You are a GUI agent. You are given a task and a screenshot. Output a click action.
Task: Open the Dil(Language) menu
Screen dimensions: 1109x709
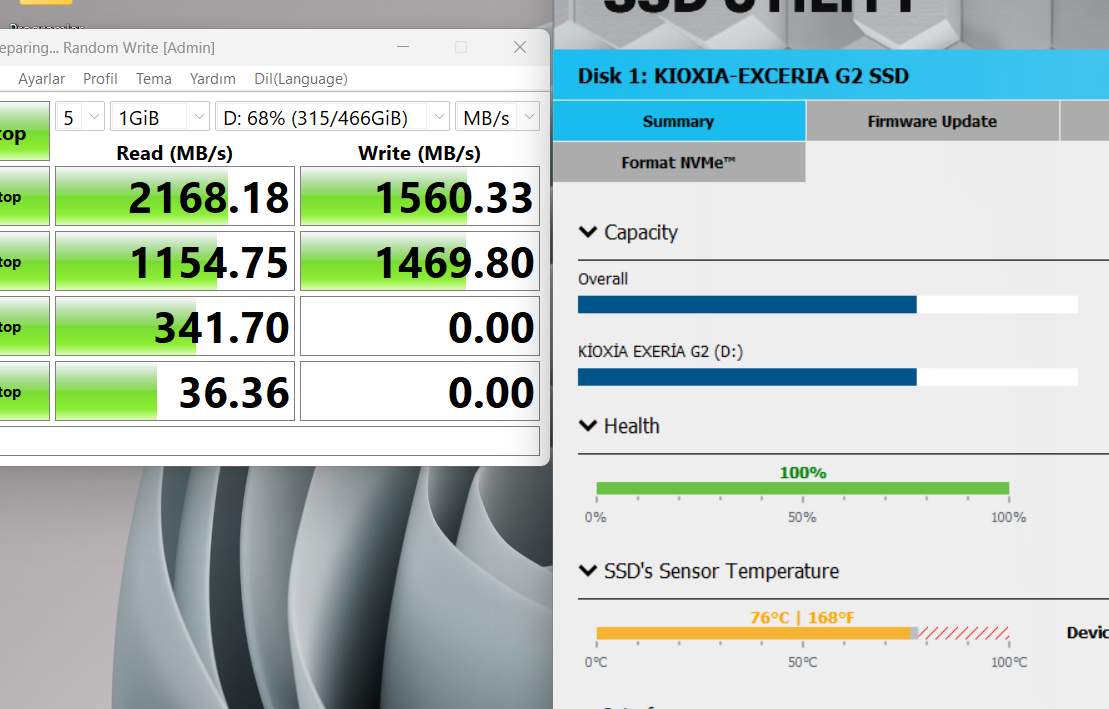coord(301,79)
